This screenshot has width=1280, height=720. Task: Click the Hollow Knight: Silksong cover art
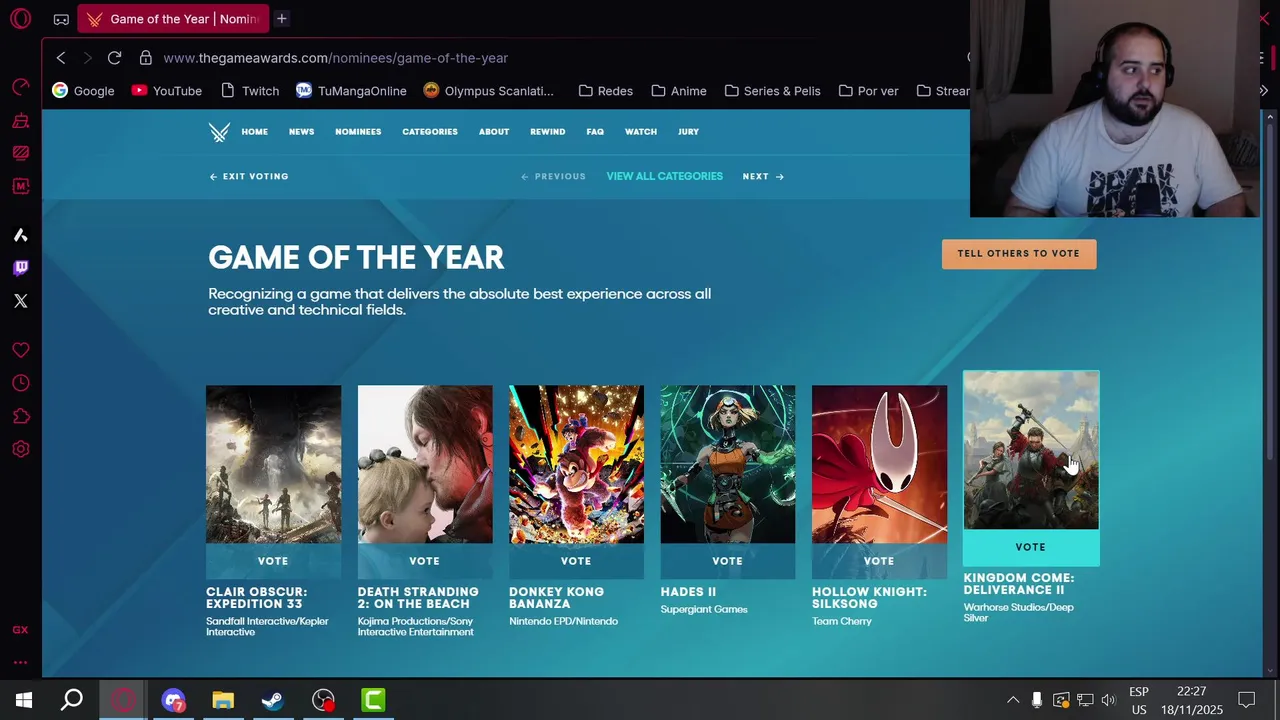[x=879, y=465]
